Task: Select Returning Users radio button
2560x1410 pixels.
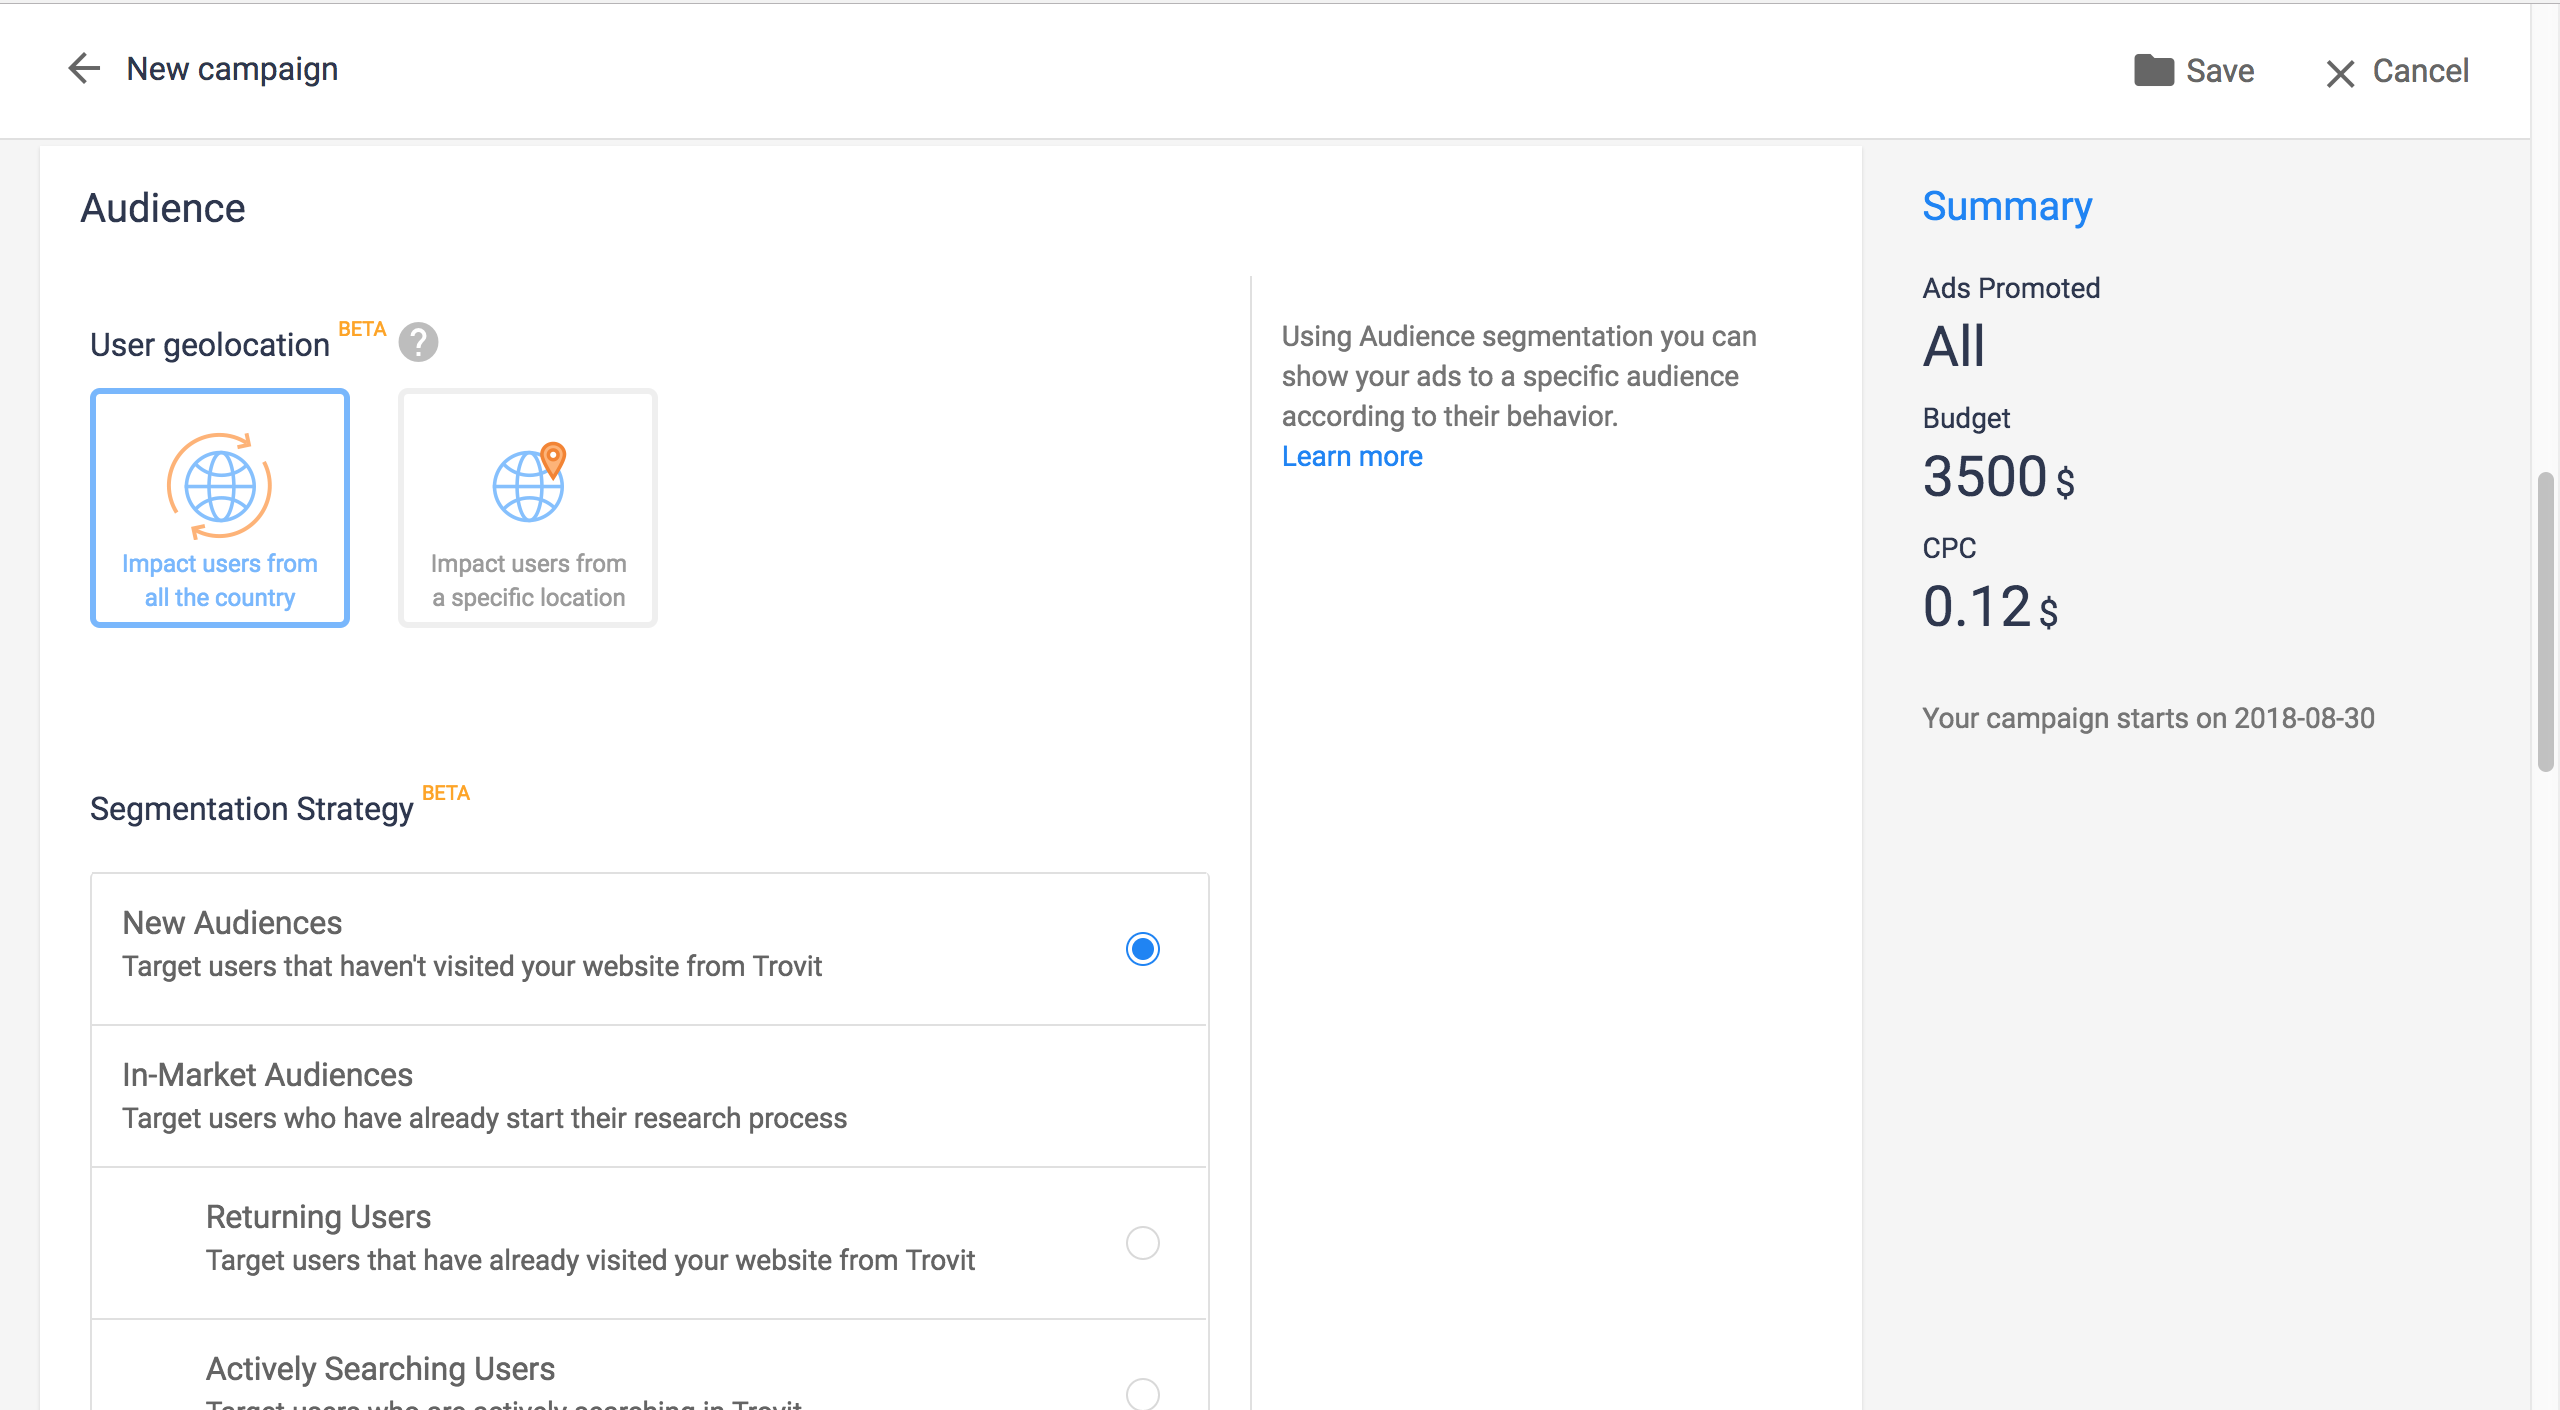Action: pos(1142,1242)
